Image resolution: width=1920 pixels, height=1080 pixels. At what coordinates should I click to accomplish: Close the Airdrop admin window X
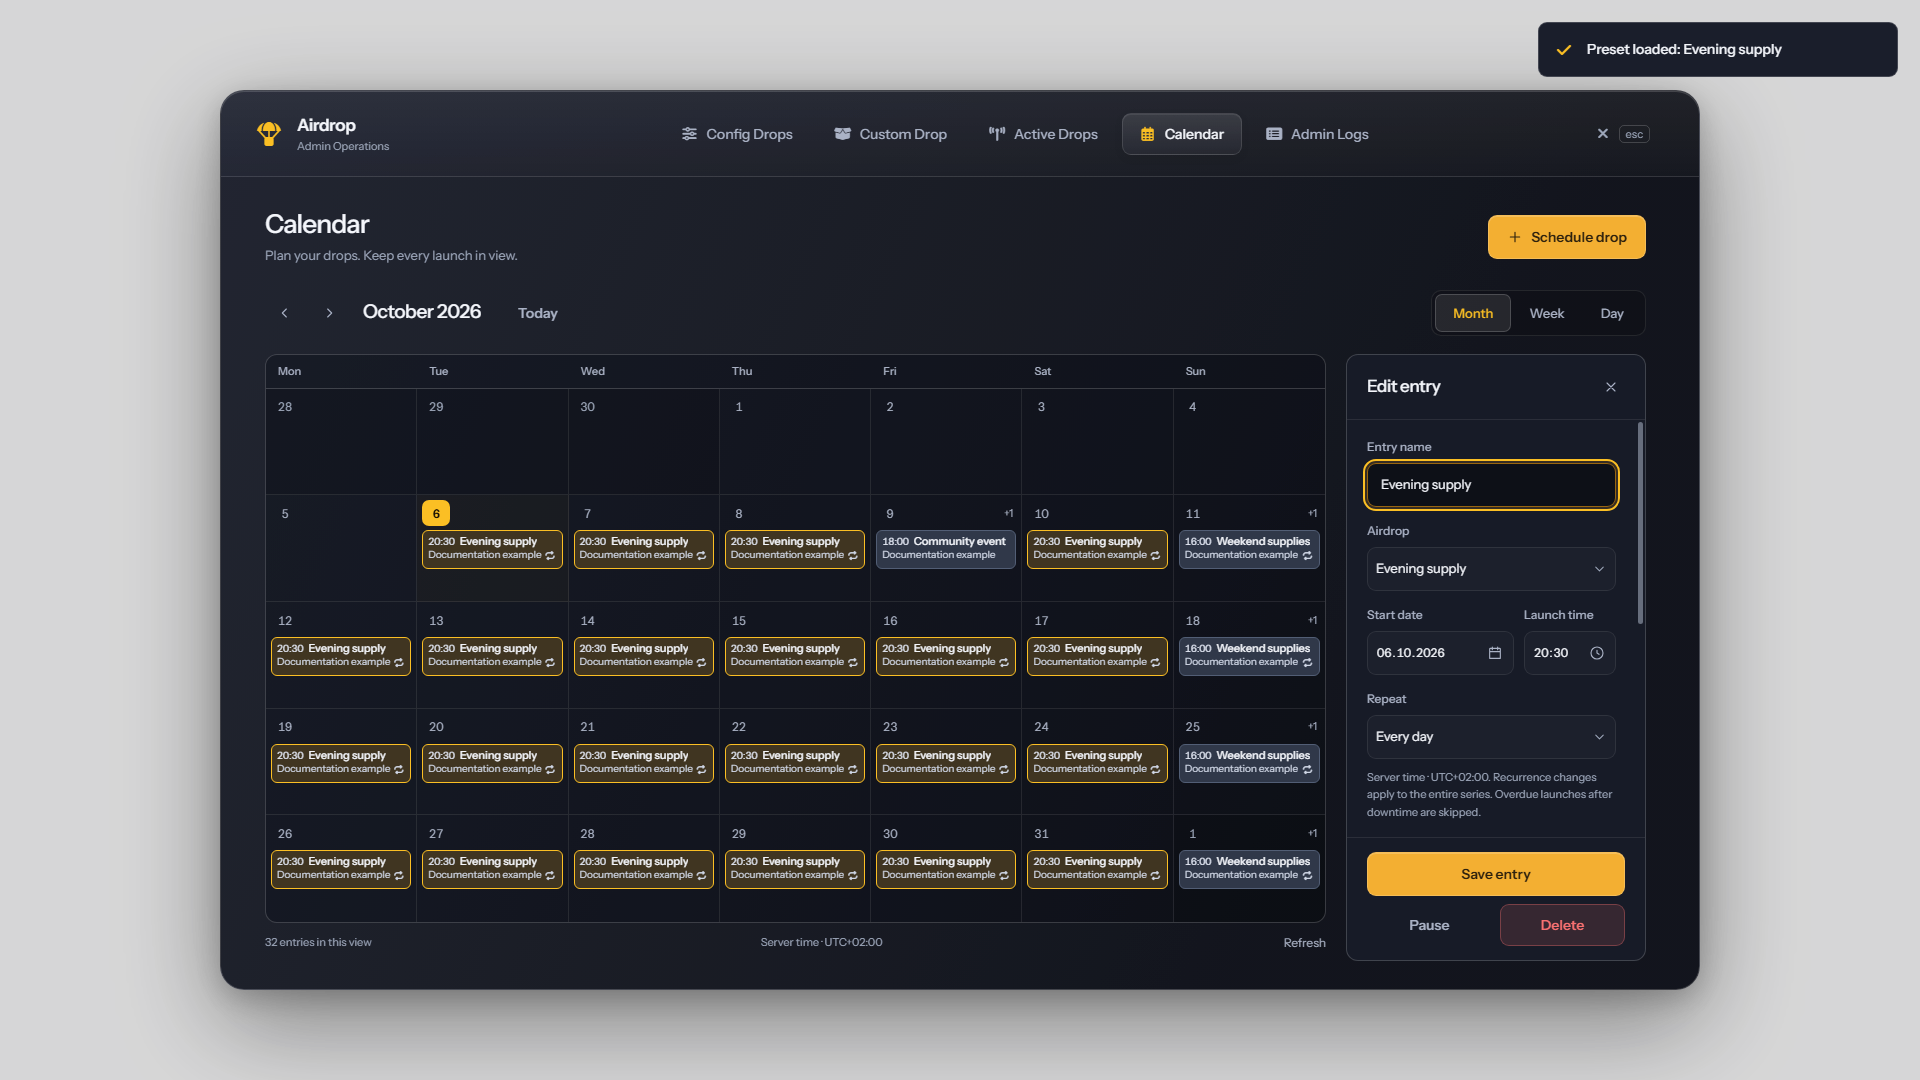click(x=1603, y=134)
